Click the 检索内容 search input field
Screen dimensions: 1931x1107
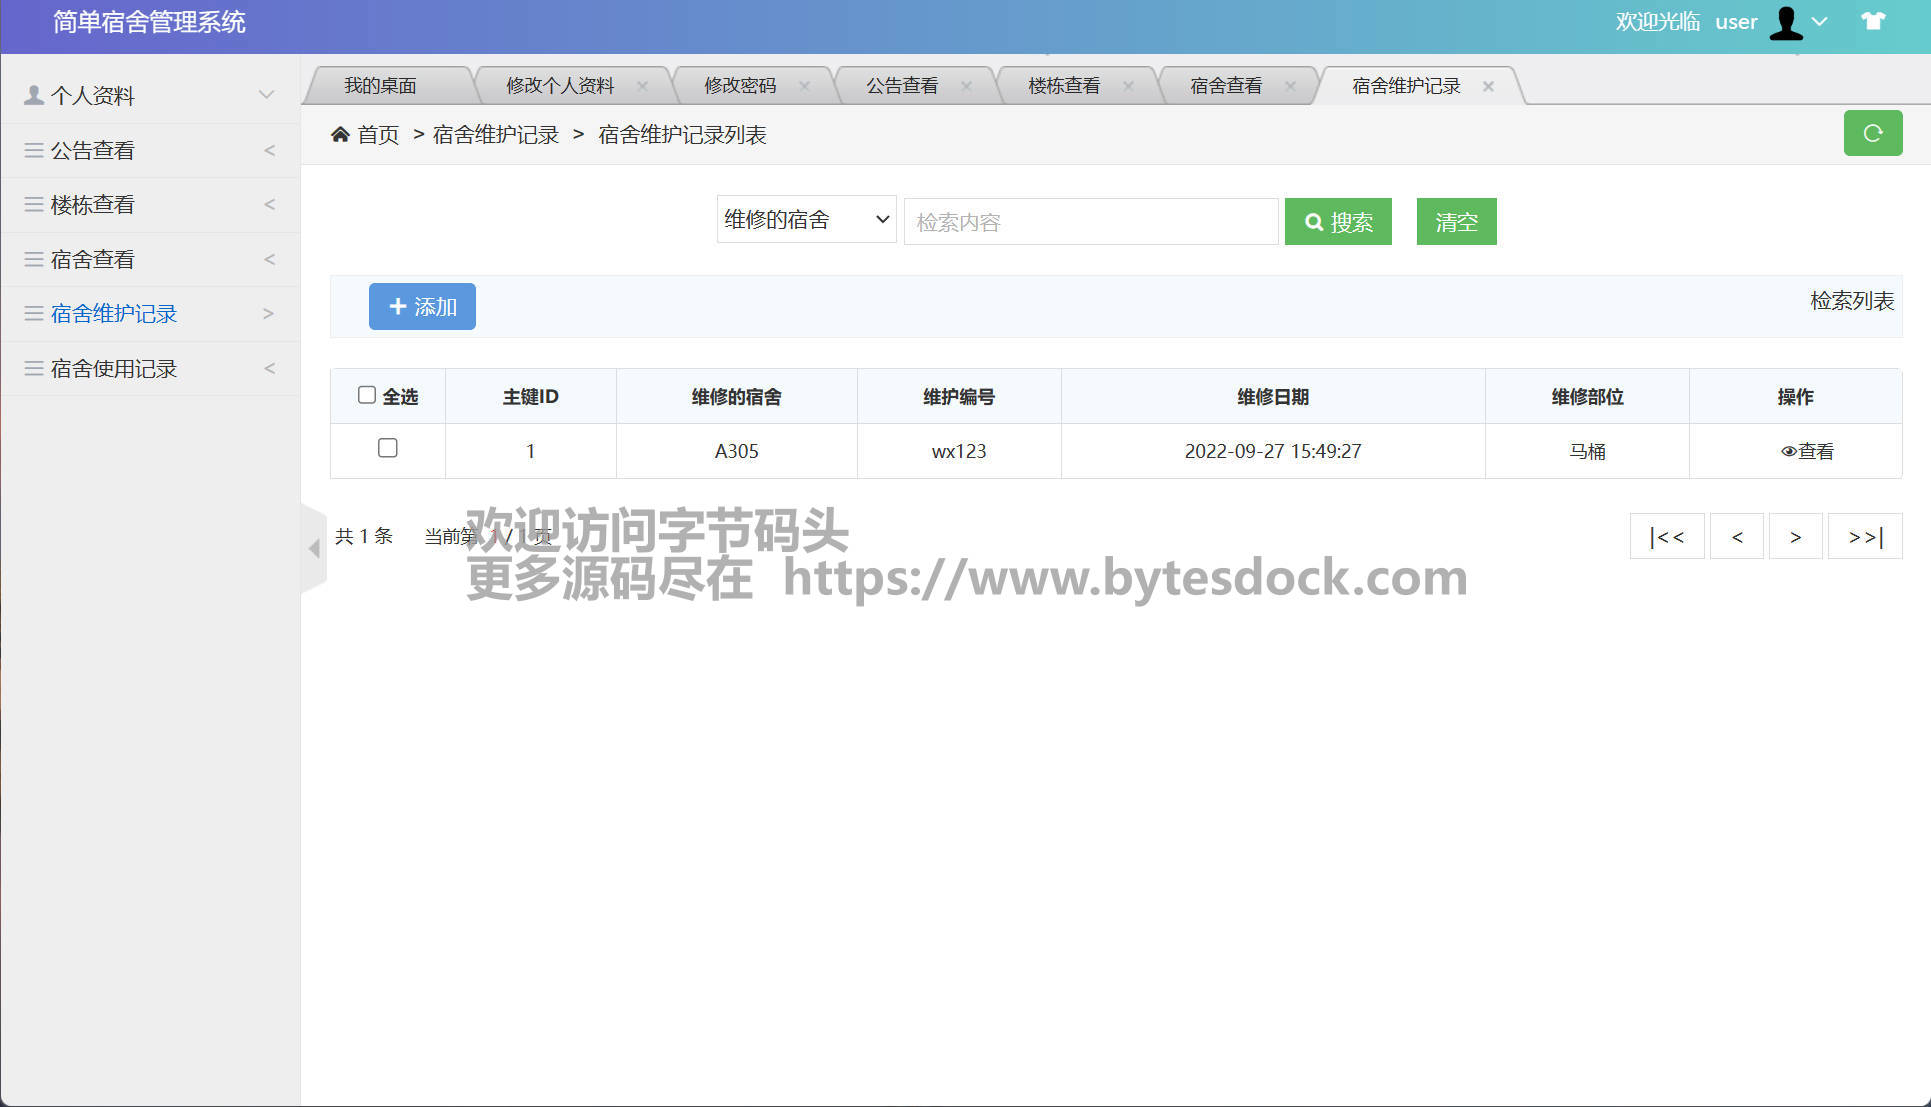[x=1090, y=221]
